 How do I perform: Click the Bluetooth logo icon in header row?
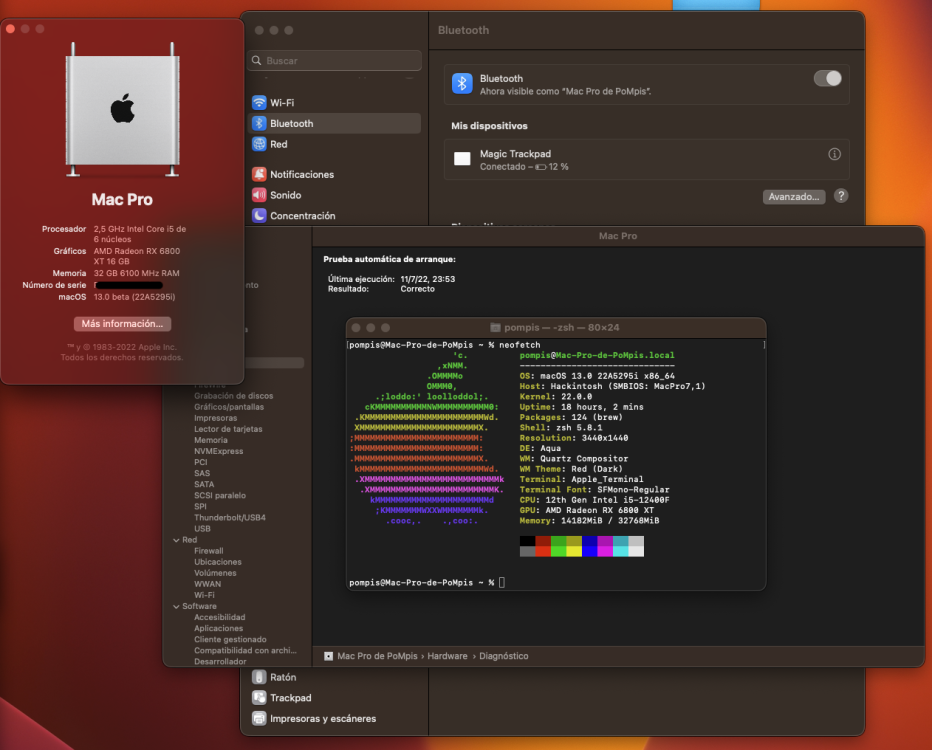point(462,84)
